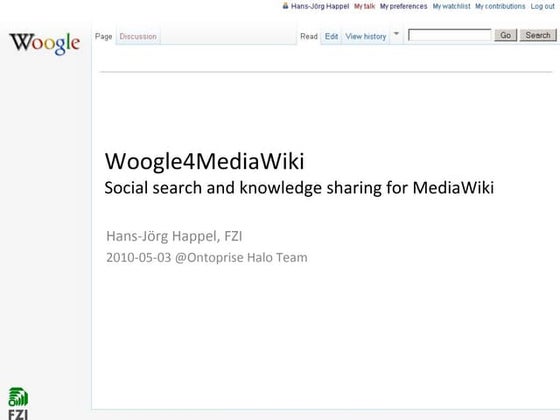Click the Woogle logo
Image resolution: width=560 pixels, height=420 pixels.
[44, 43]
